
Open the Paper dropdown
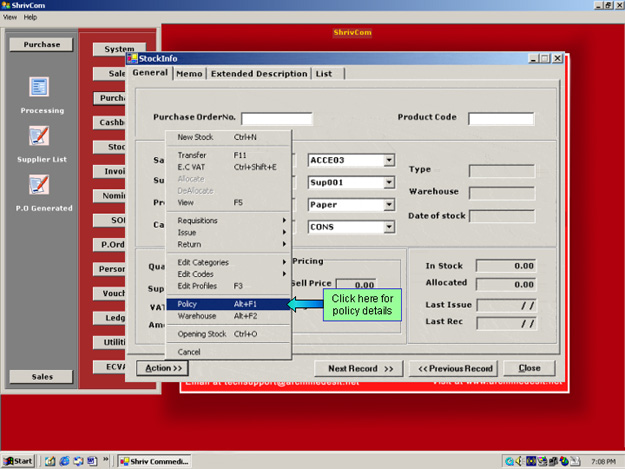coord(390,205)
